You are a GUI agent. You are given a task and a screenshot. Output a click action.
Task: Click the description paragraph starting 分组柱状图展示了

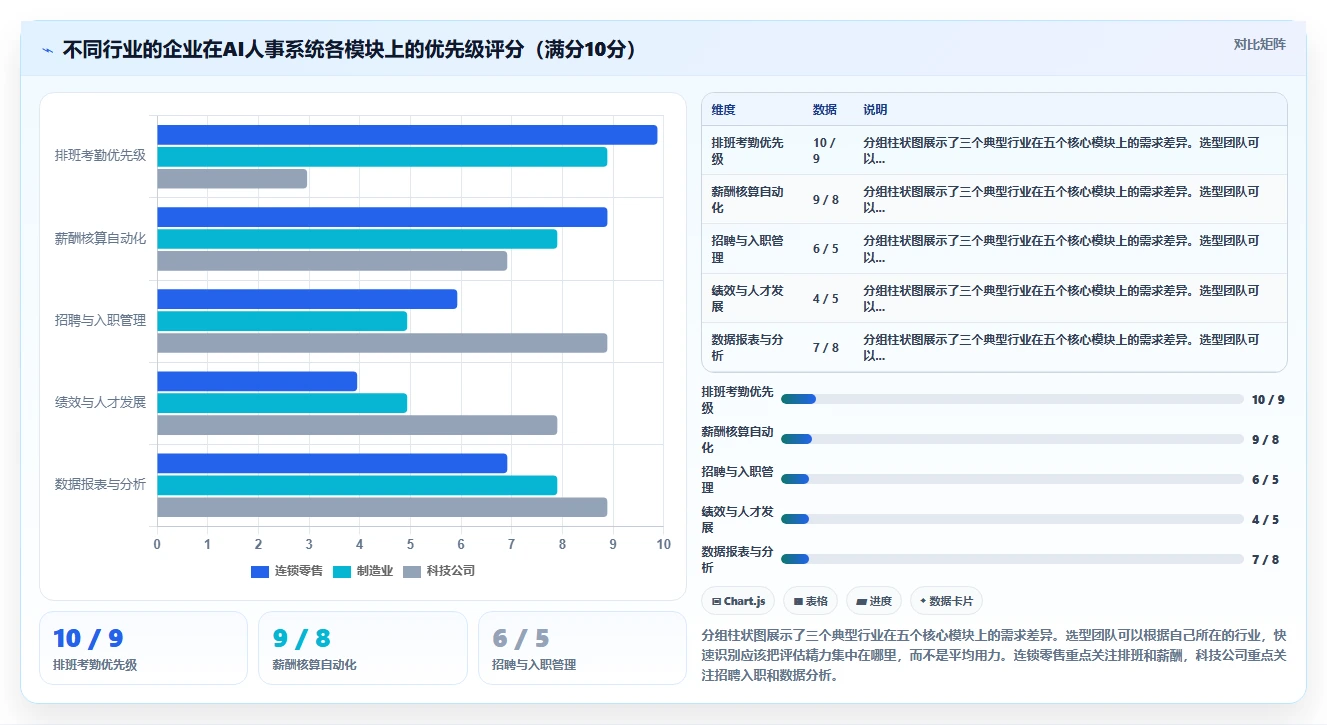coord(994,655)
